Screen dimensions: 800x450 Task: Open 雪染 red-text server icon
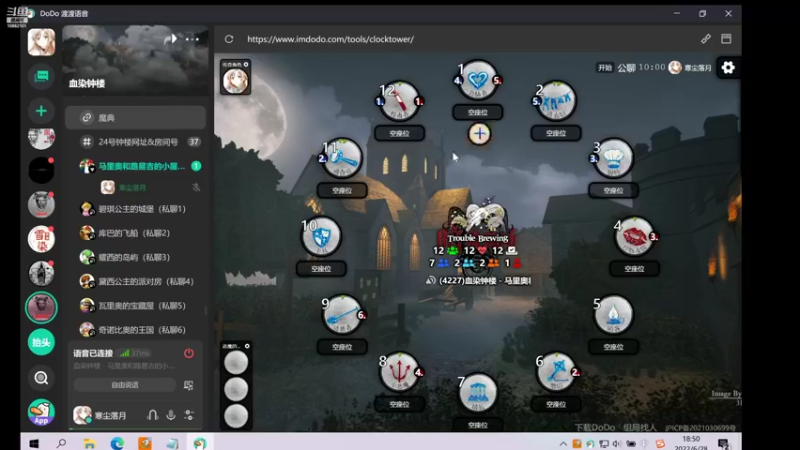click(41, 239)
